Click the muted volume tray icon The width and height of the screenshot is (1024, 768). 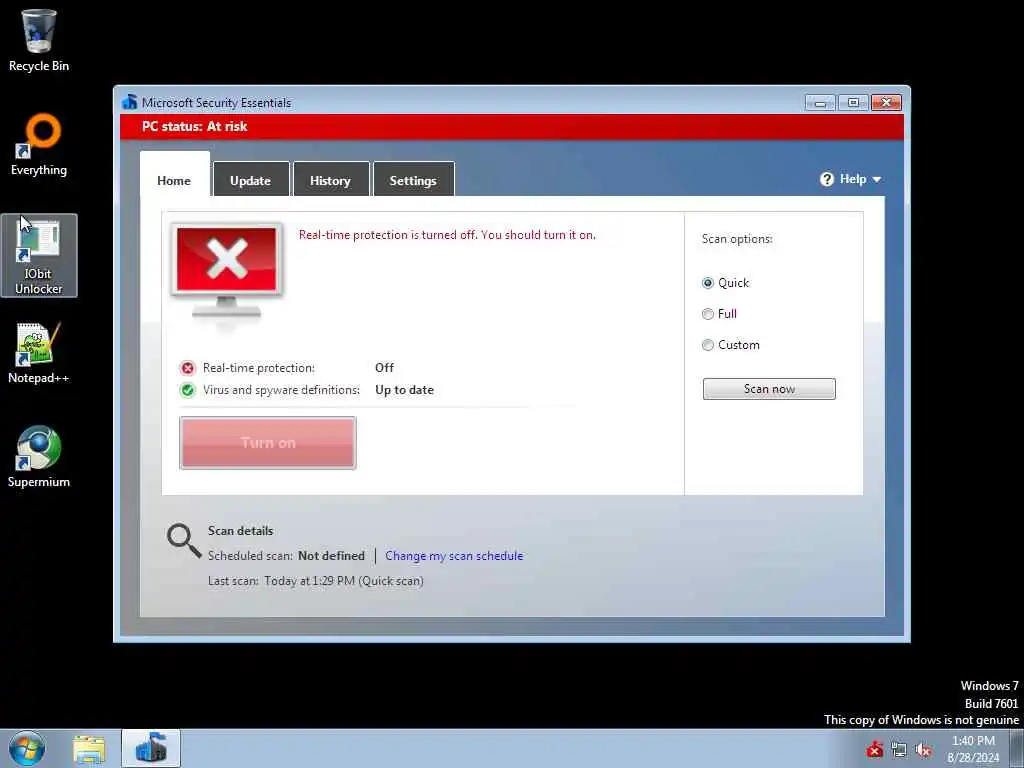coord(923,750)
